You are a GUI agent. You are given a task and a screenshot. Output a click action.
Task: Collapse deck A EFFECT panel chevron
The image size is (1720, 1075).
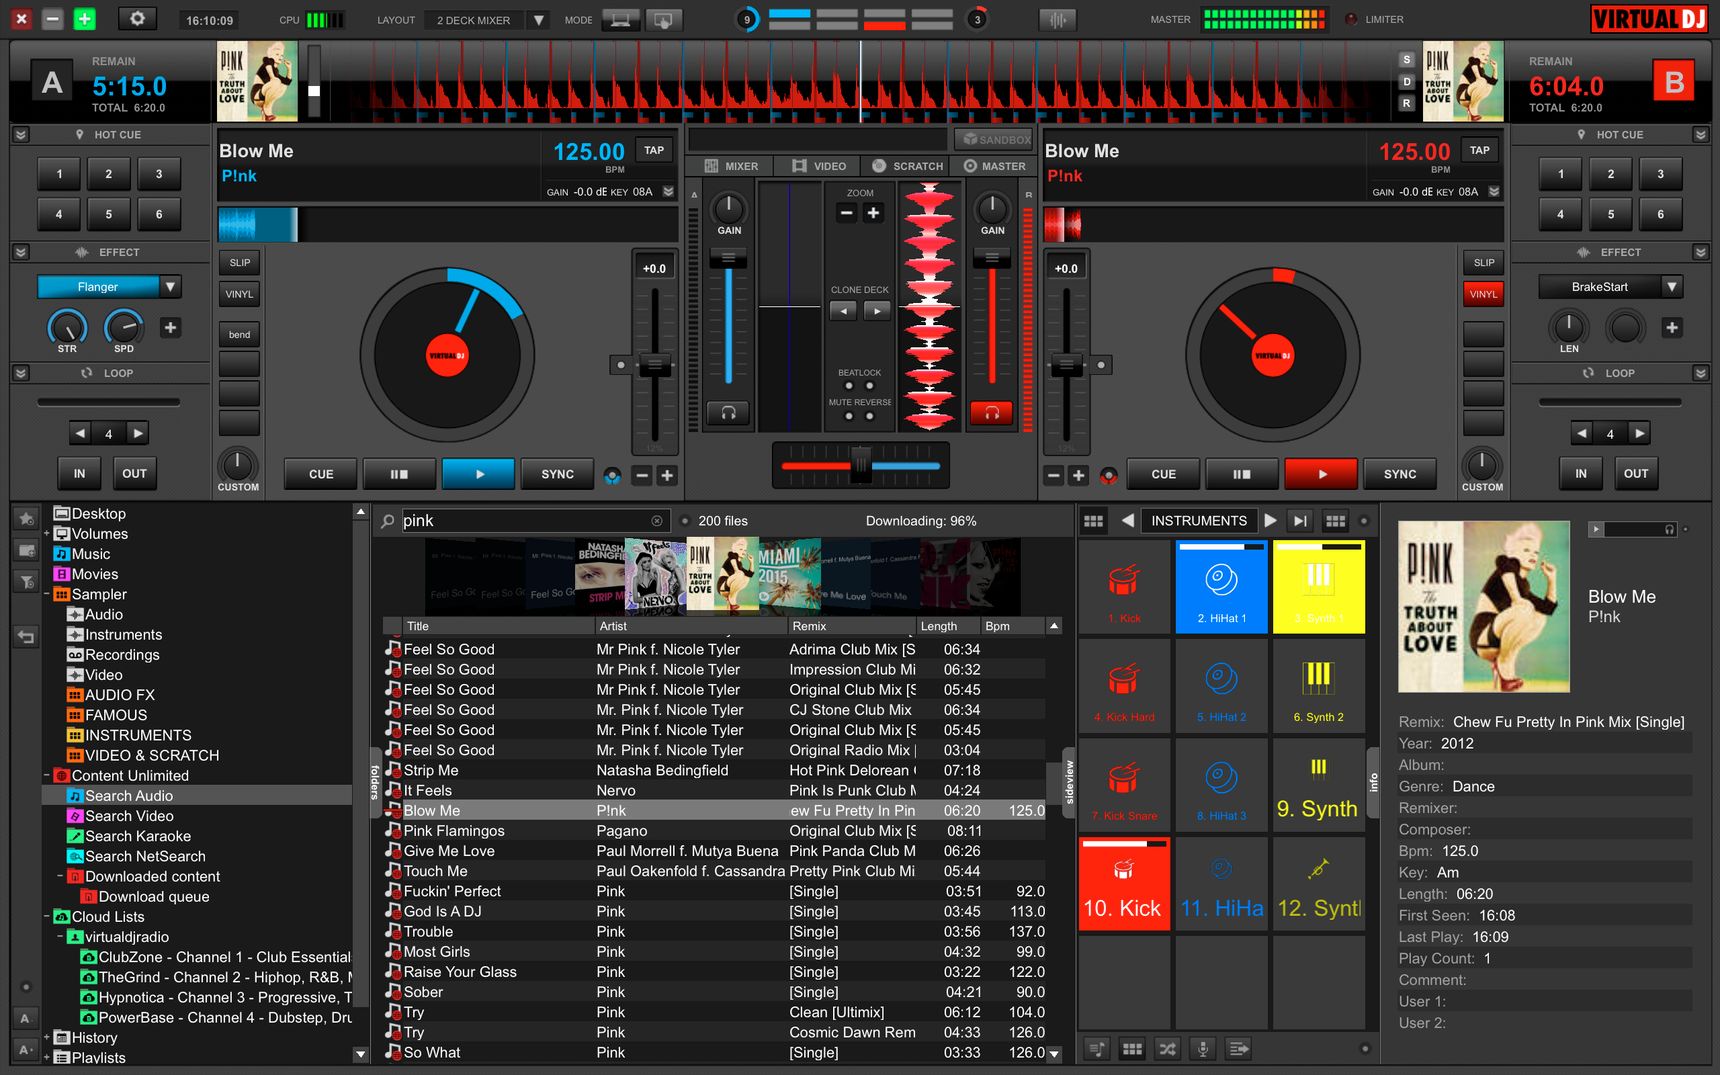(21, 252)
